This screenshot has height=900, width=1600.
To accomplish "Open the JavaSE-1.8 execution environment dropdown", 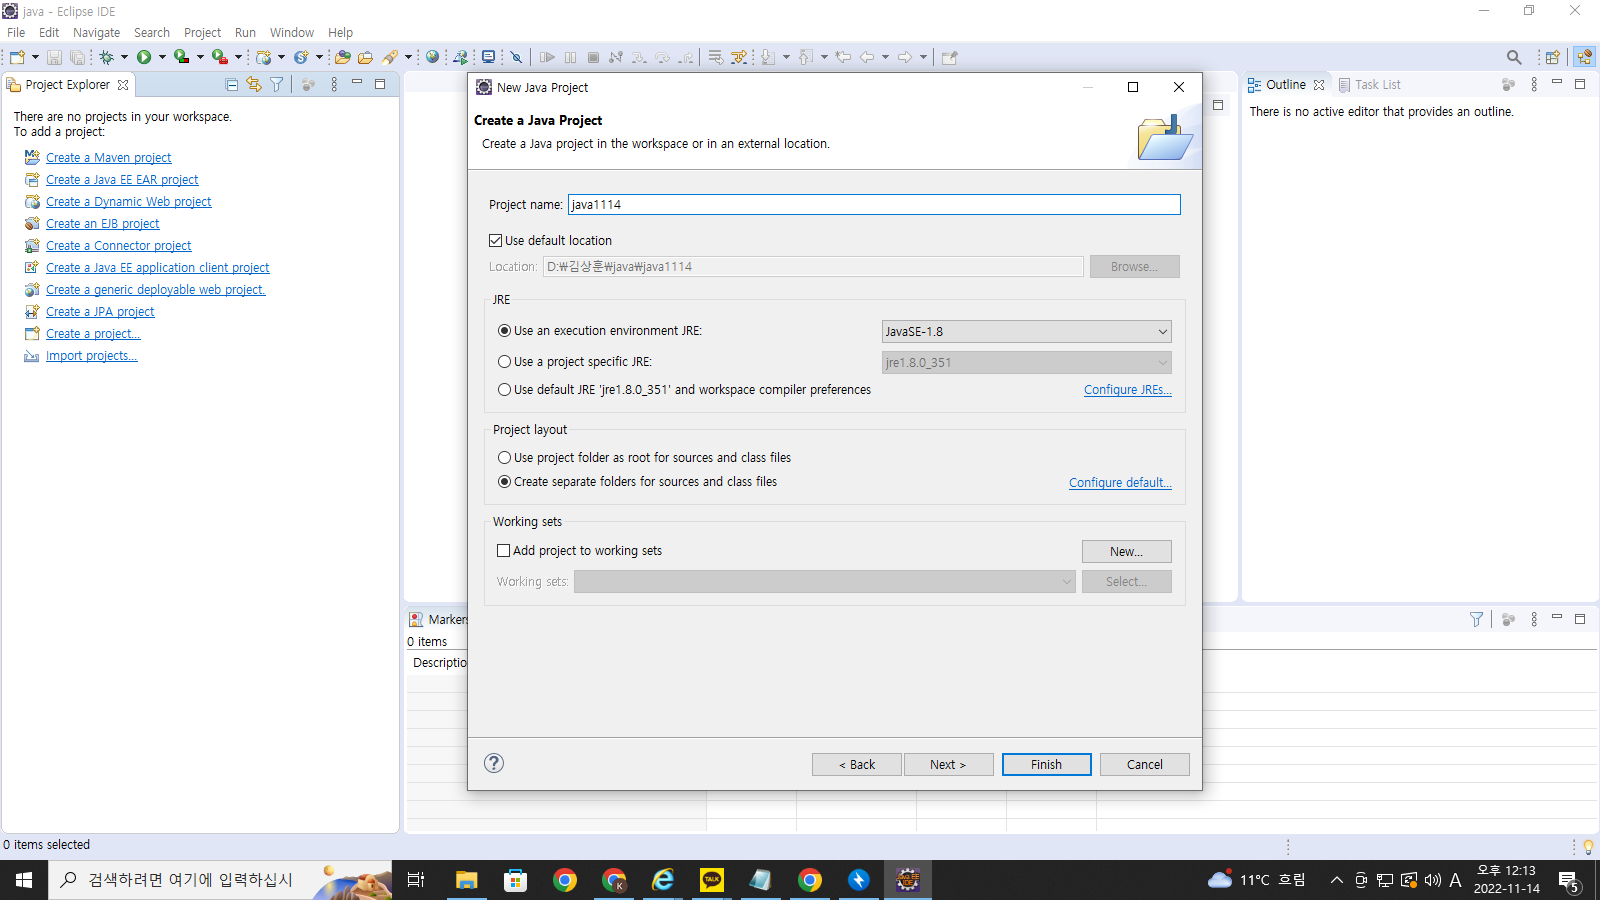I will 1027,331.
